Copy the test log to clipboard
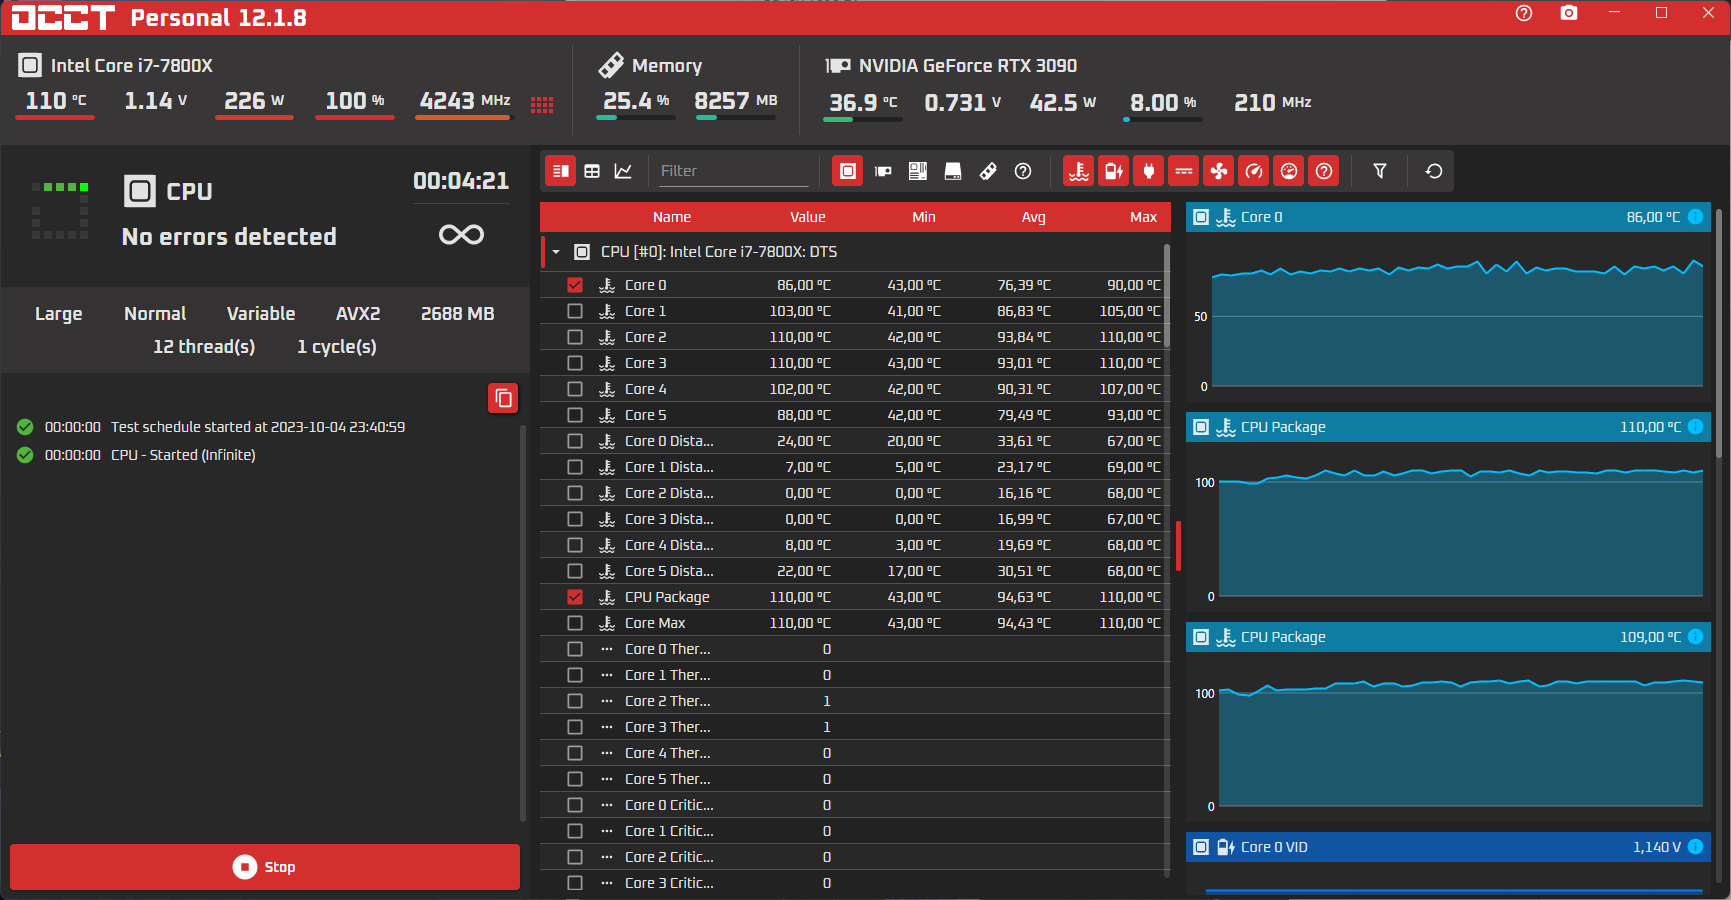This screenshot has height=900, width=1731. click(x=503, y=398)
